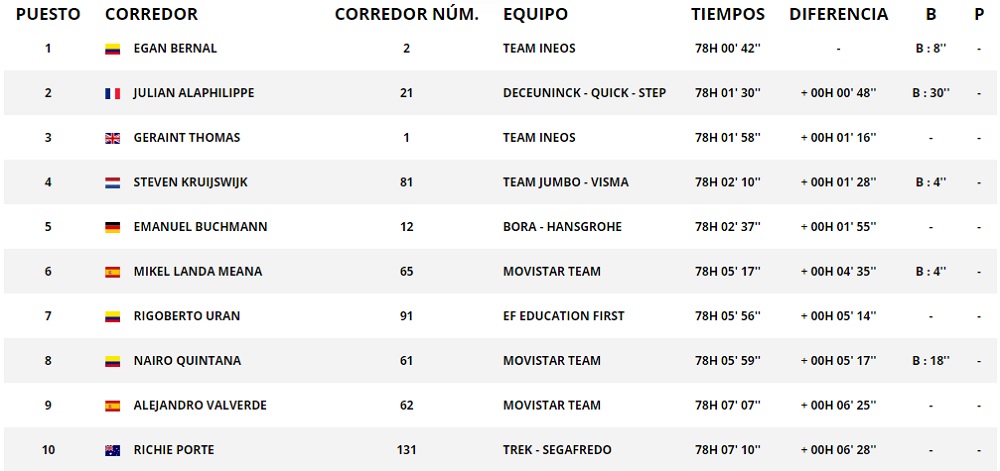Viewport: 1000px width, 471px height.
Task: Open Julian Alaphilippe's rider link
Action: coord(193,93)
